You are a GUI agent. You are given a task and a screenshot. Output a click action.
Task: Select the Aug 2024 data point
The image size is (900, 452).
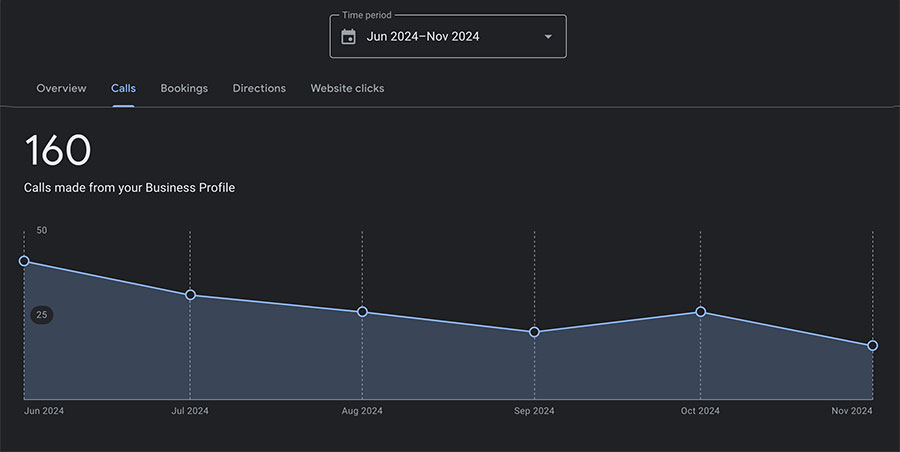[x=362, y=312]
